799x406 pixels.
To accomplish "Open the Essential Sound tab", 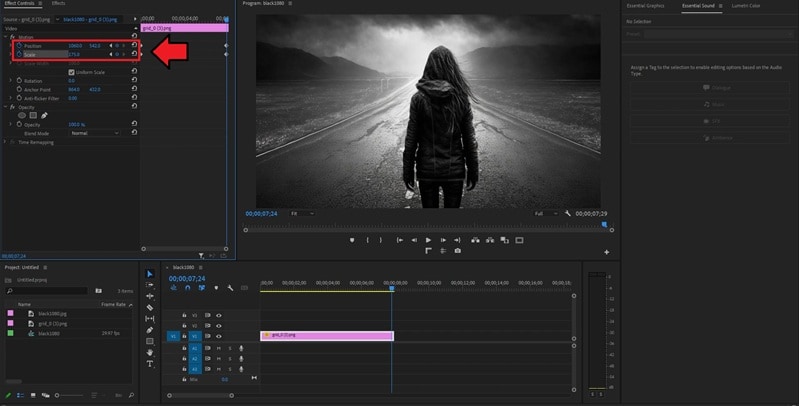I will (x=698, y=6).
